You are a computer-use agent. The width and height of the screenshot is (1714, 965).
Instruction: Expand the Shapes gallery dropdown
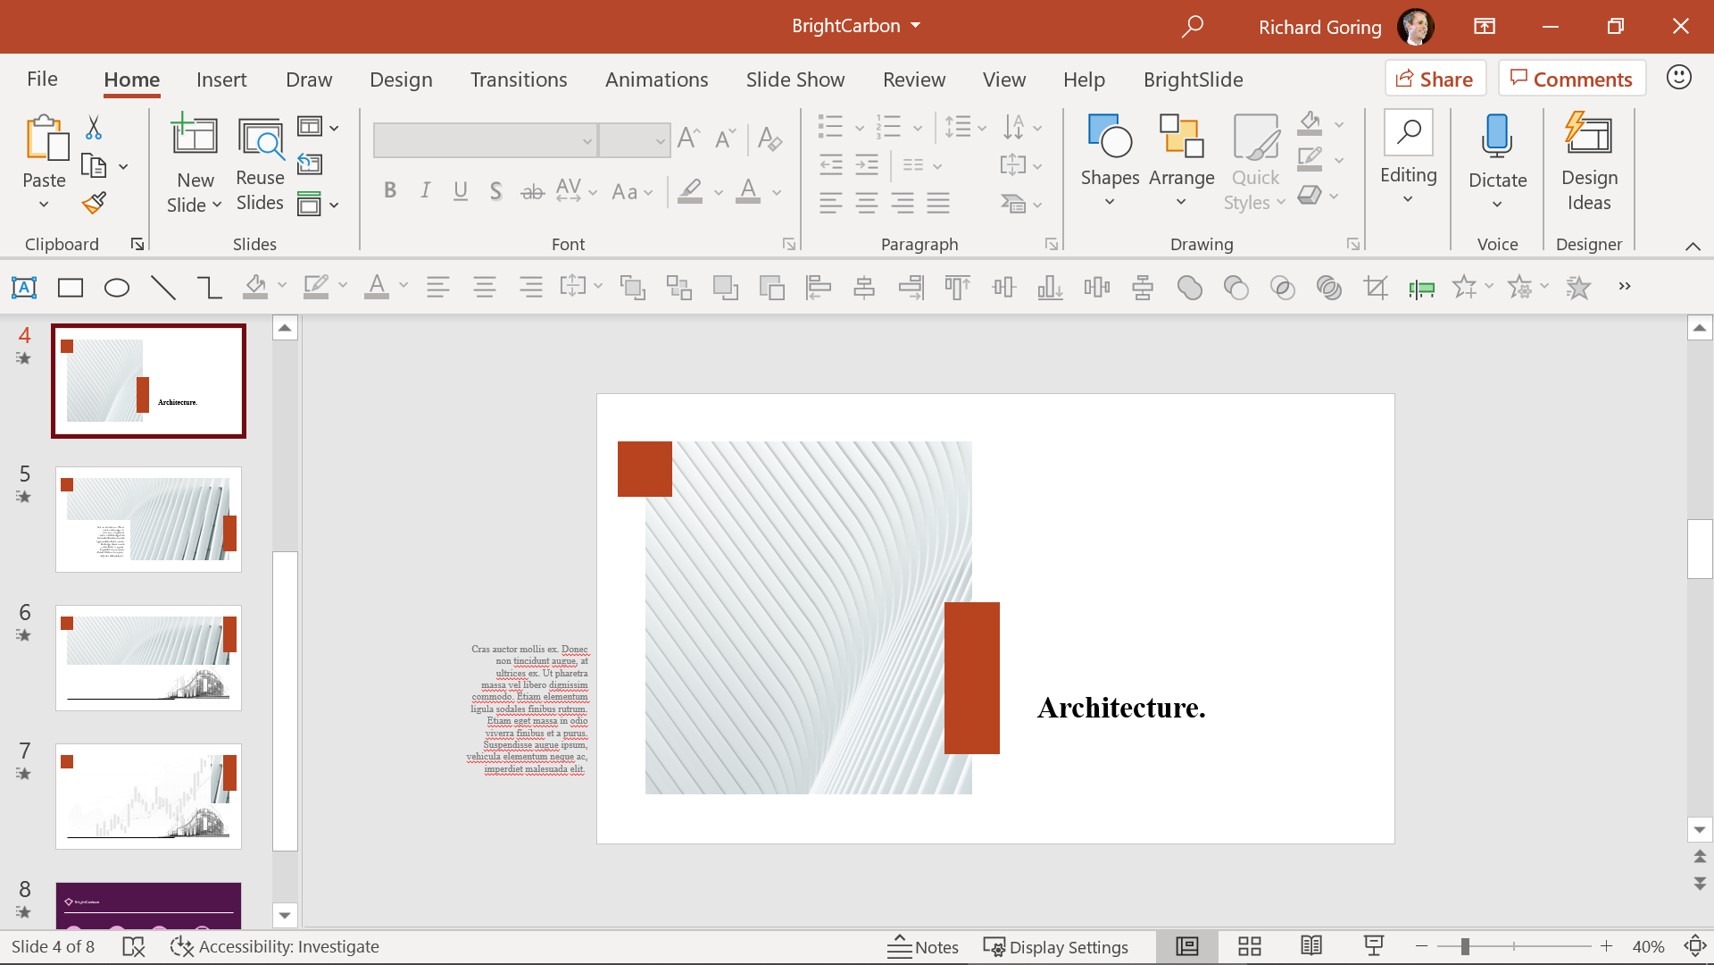click(x=1109, y=165)
